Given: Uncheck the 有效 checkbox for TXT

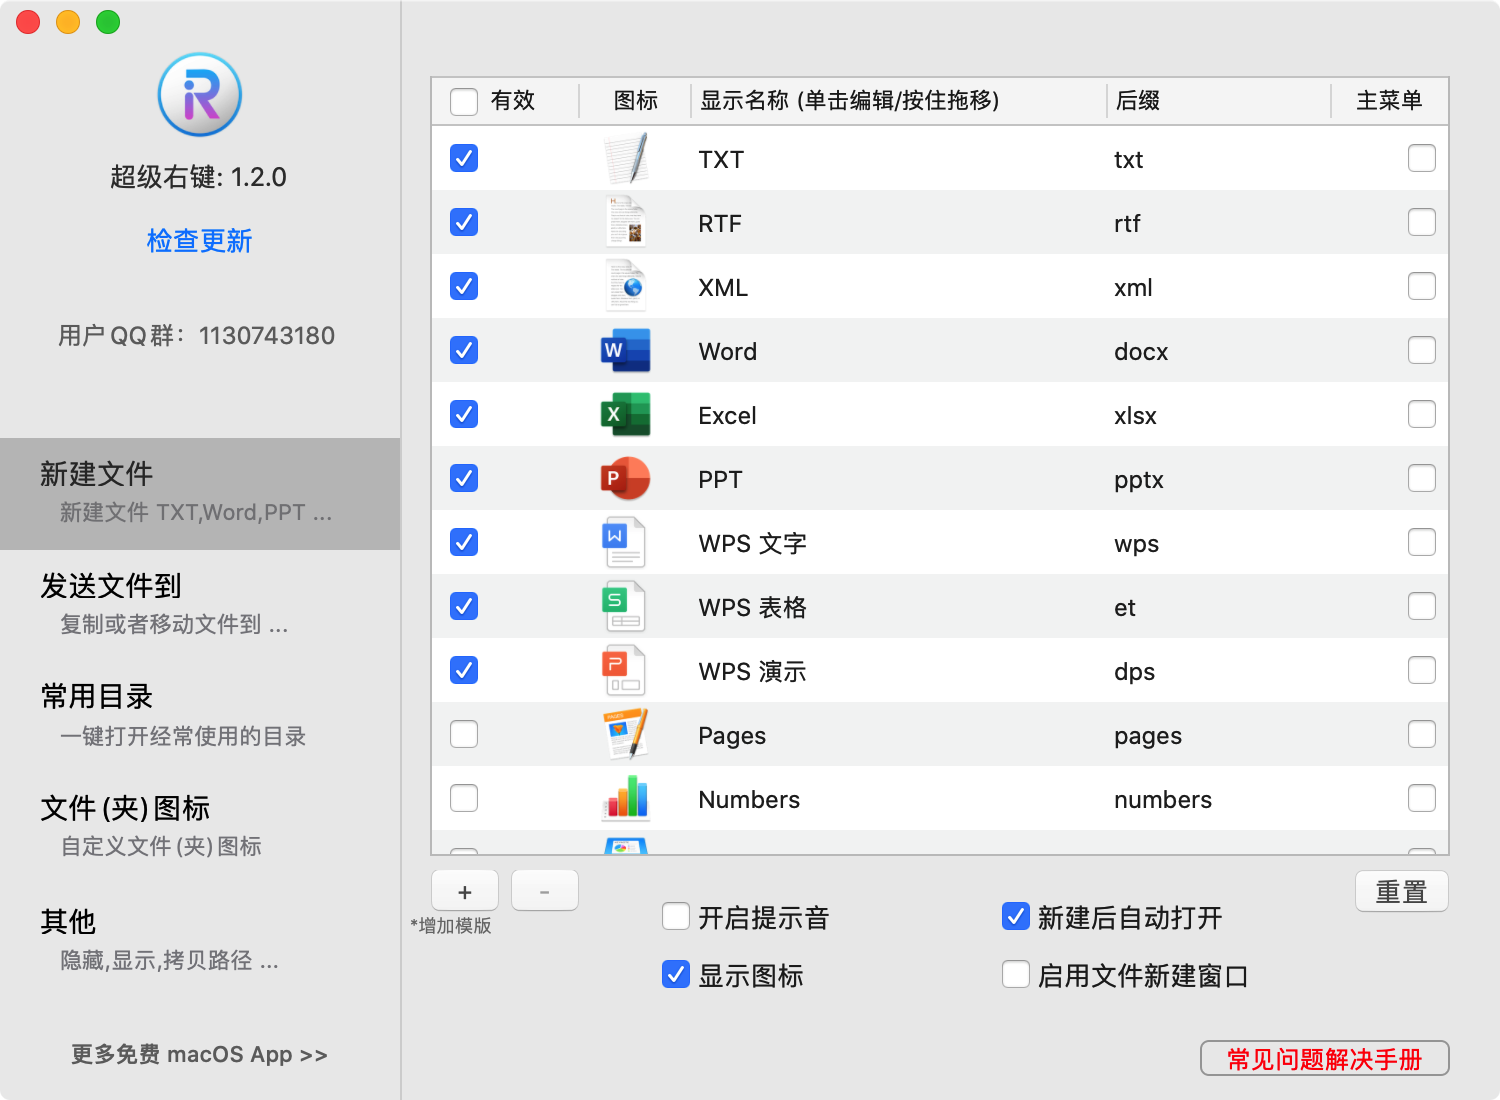Looking at the screenshot, I should tap(464, 158).
